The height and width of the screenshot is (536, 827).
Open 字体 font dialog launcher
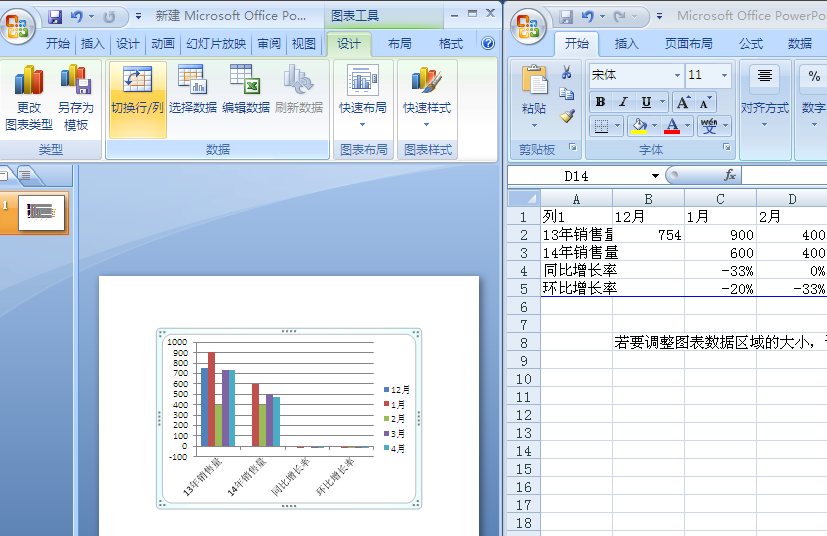[x=727, y=147]
